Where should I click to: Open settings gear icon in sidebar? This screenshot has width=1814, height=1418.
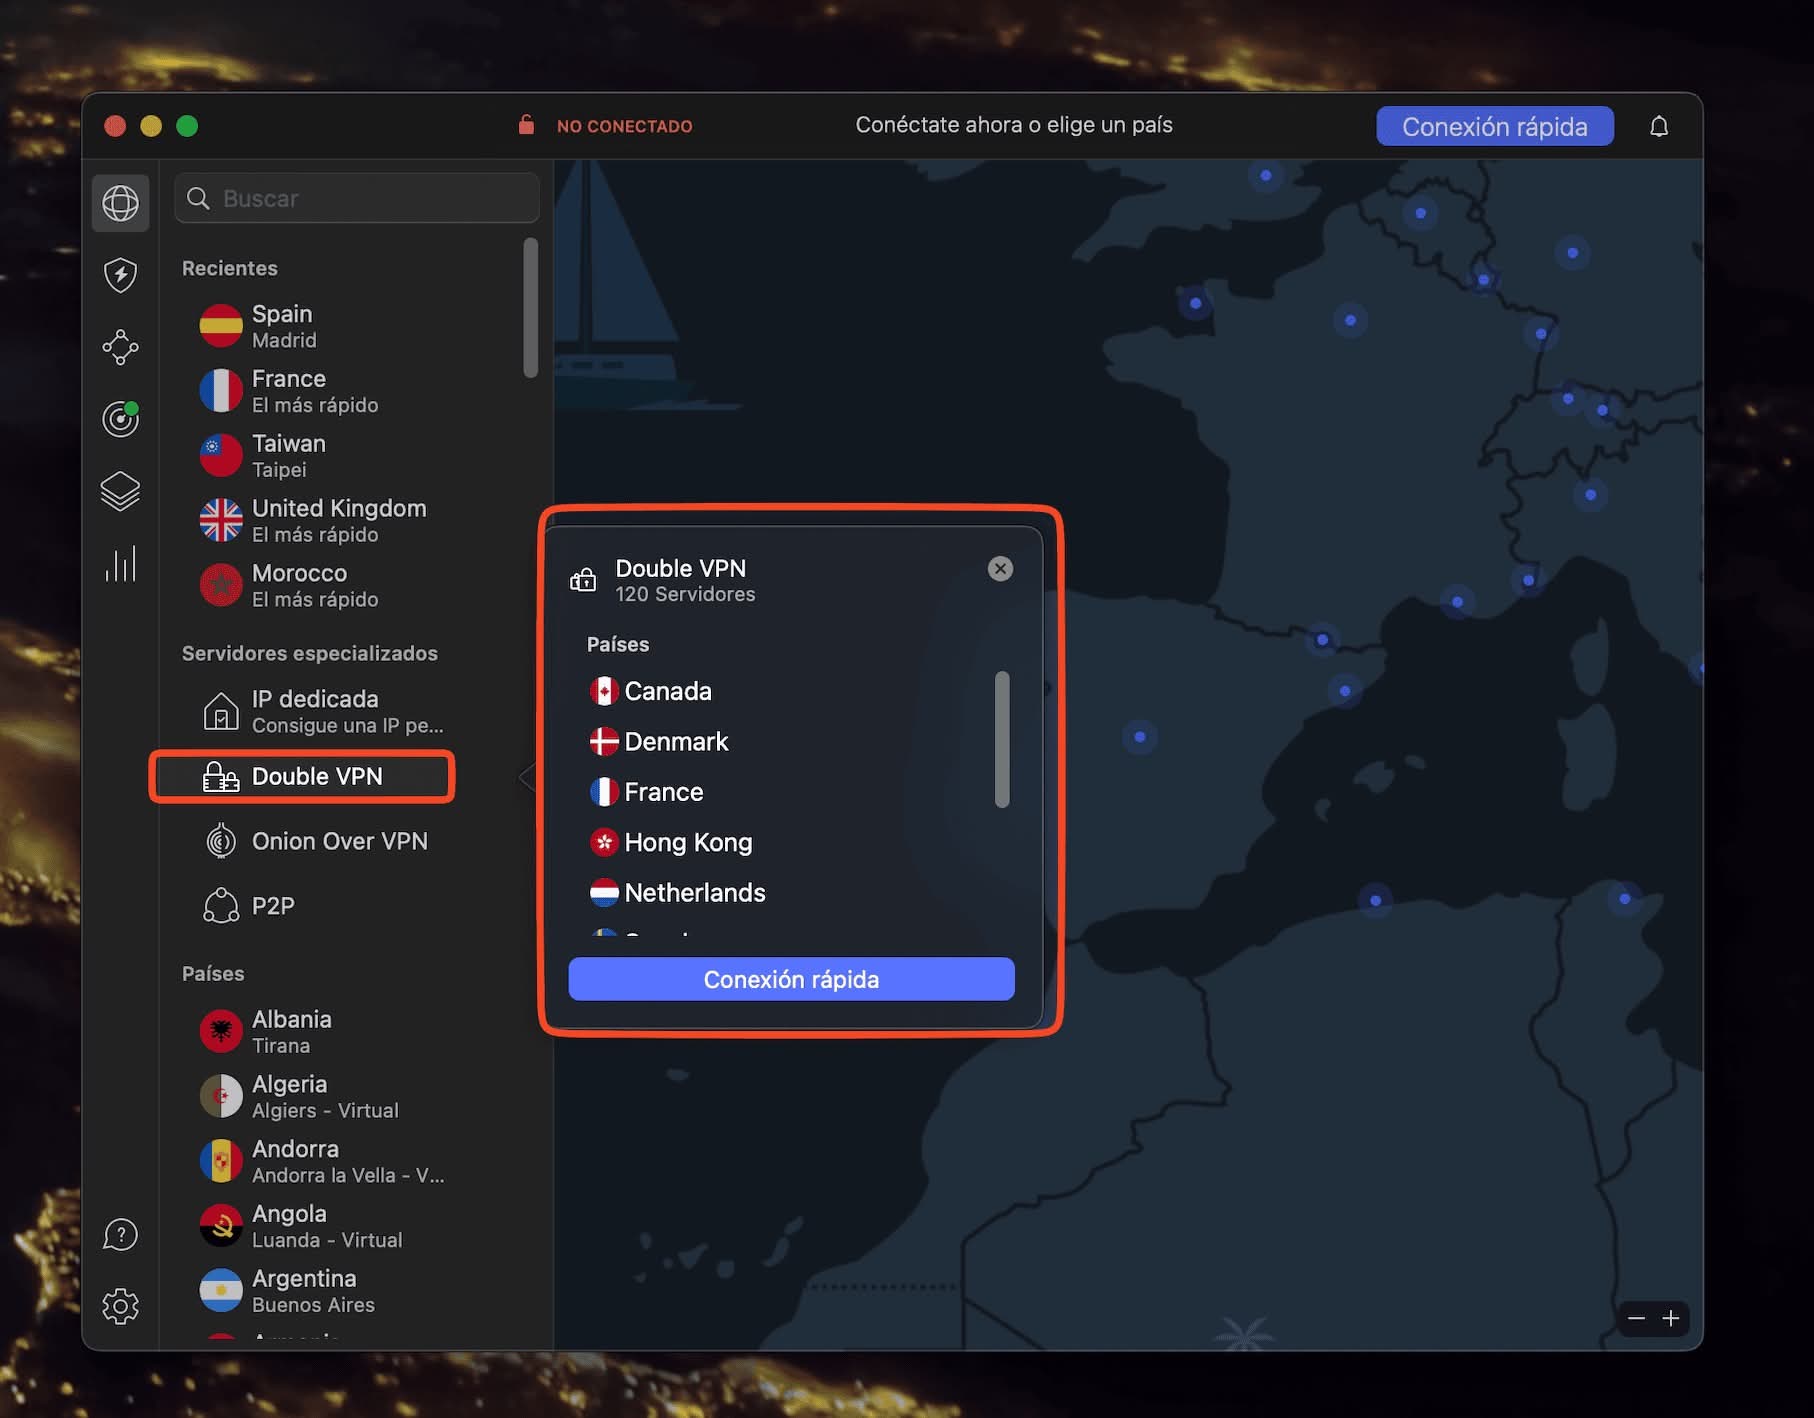coord(120,1306)
